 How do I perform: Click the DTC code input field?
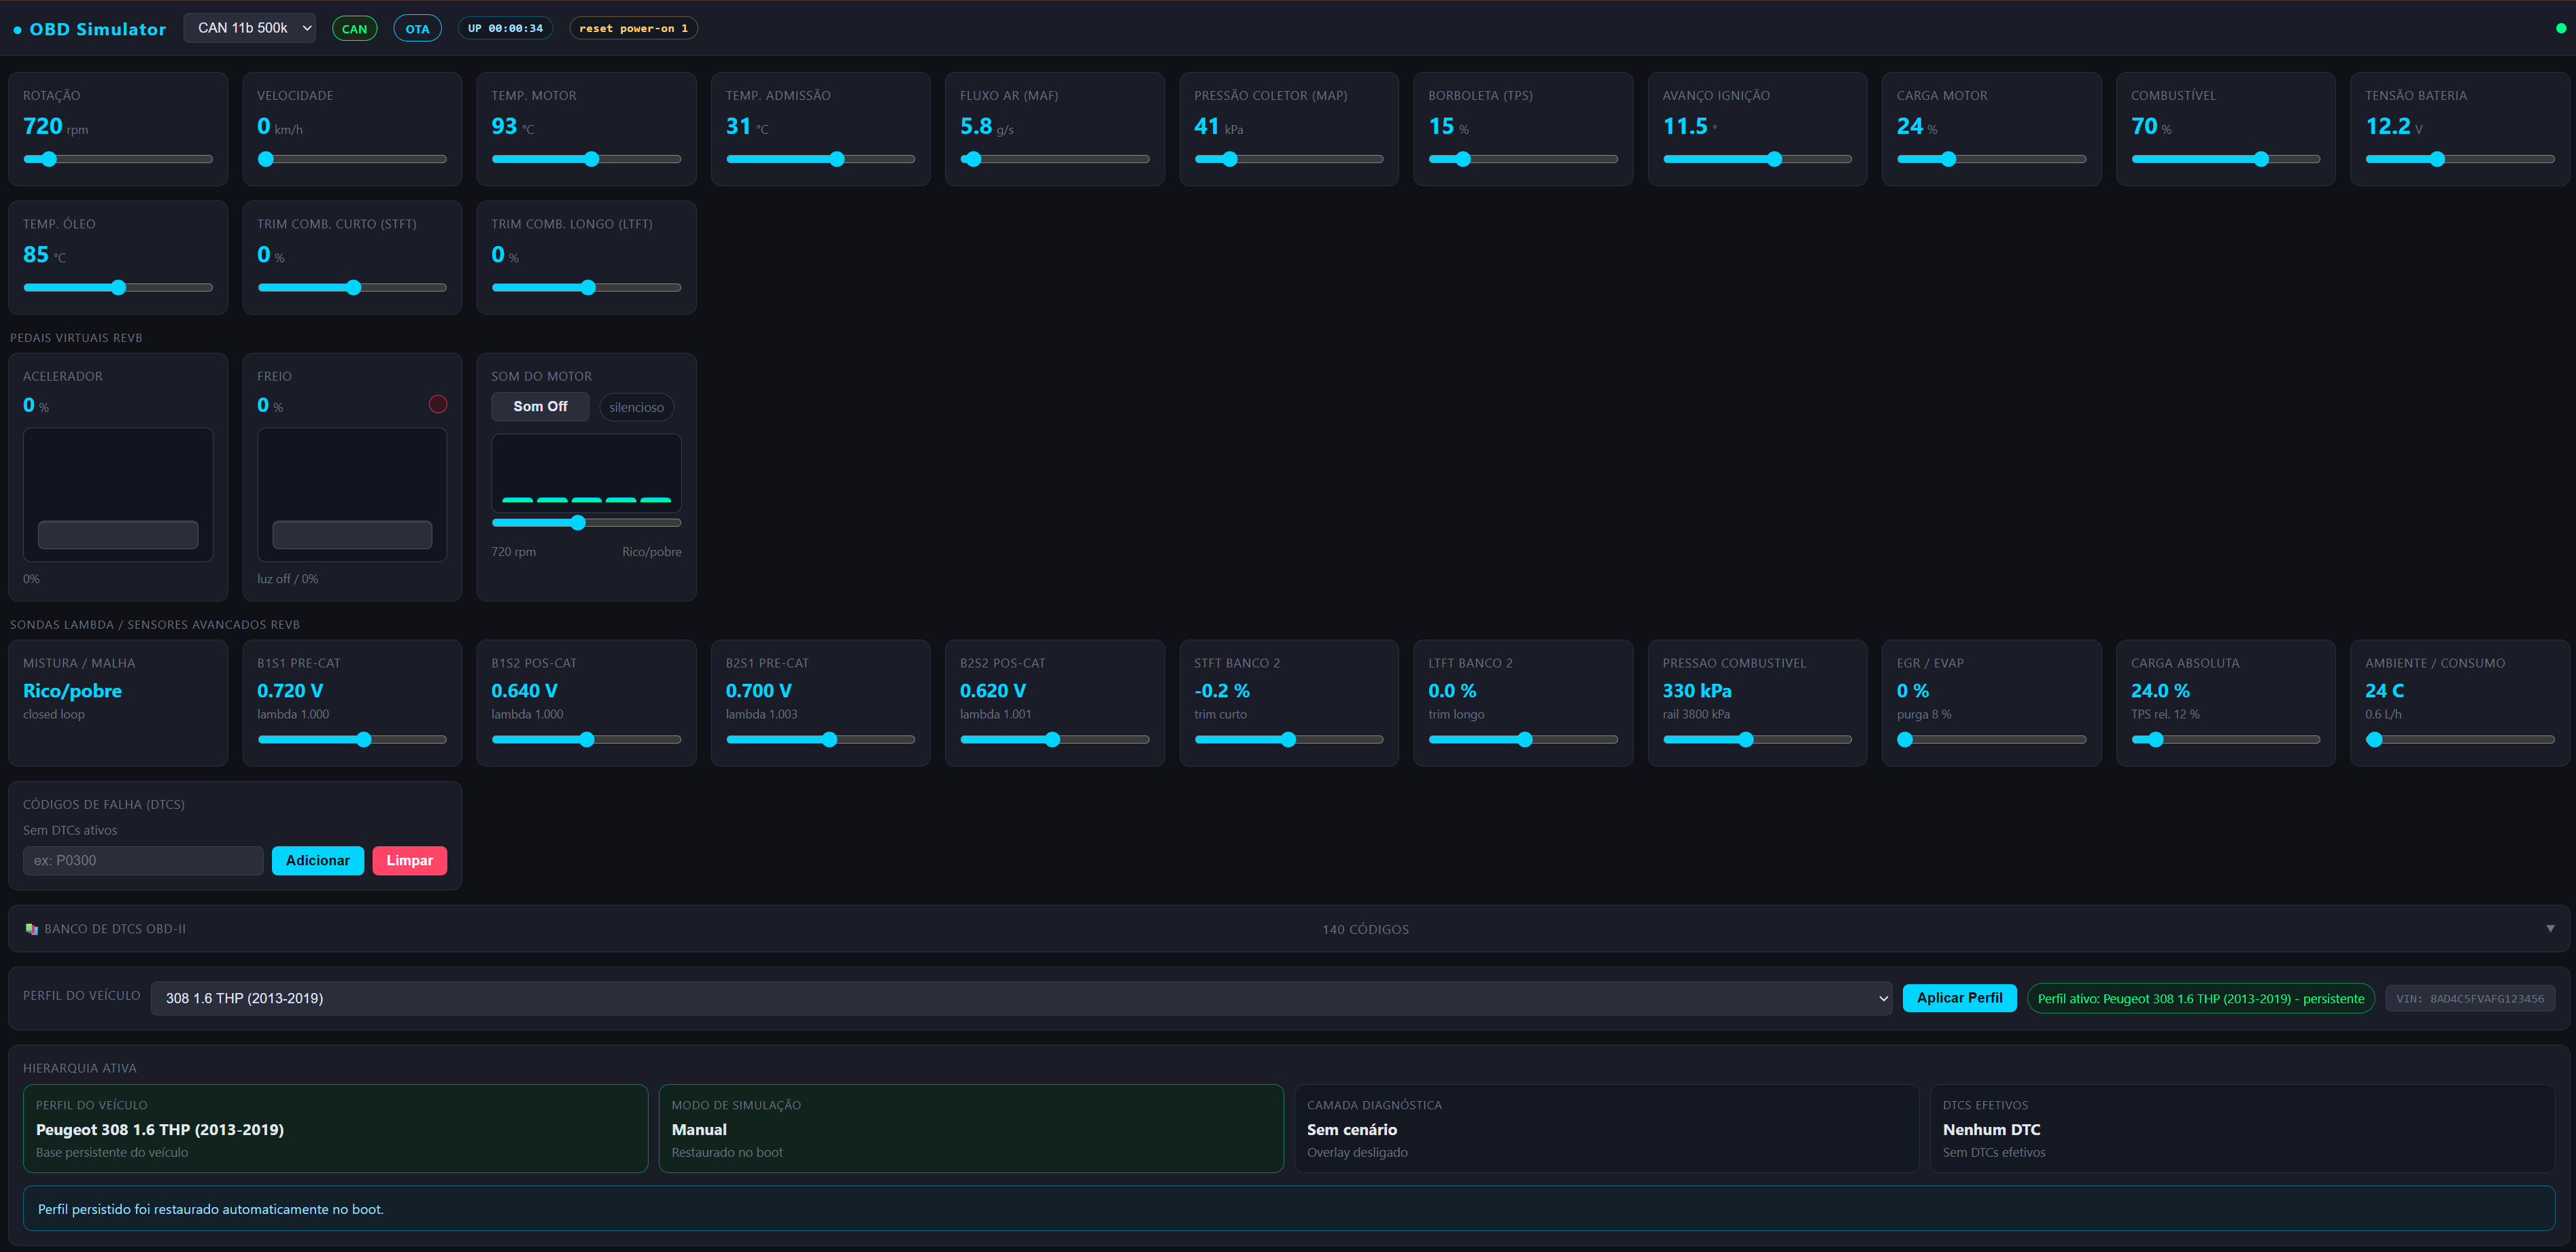(143, 860)
